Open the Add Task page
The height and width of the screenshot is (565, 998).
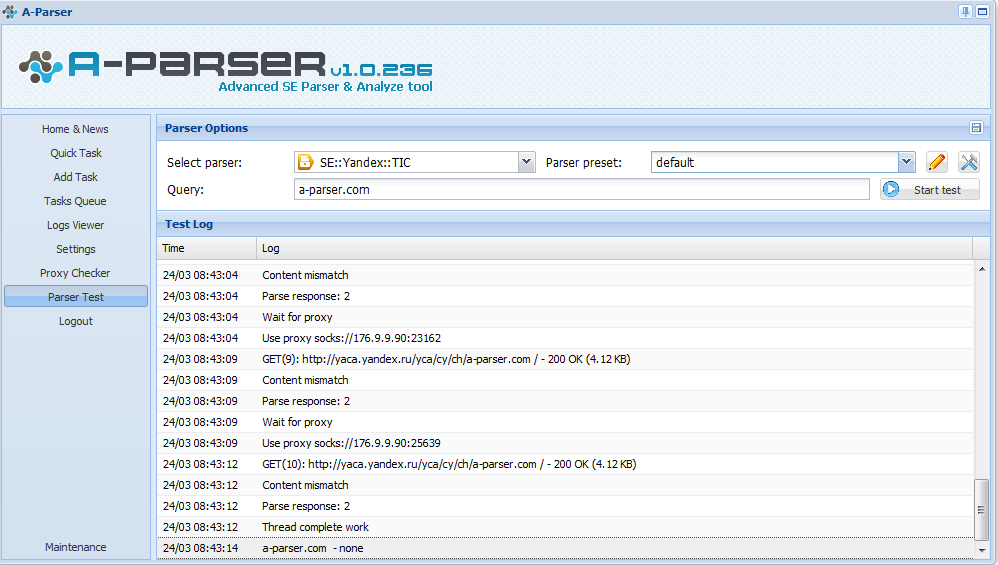click(x=75, y=177)
